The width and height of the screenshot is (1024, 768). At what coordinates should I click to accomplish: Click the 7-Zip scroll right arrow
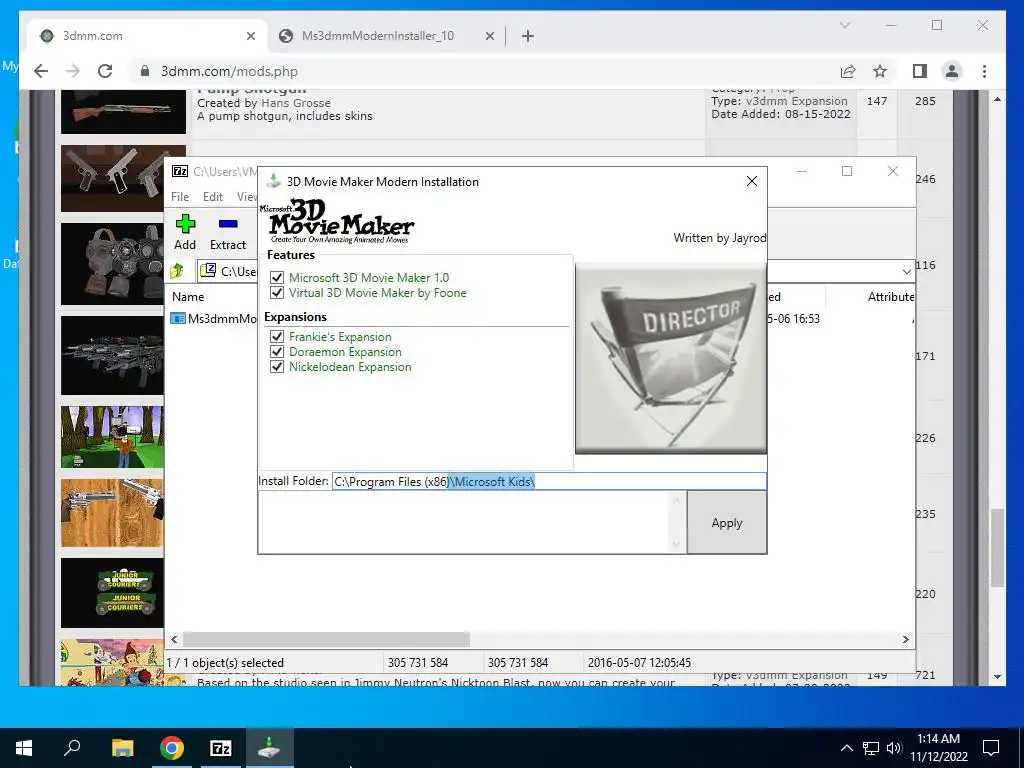(906, 639)
